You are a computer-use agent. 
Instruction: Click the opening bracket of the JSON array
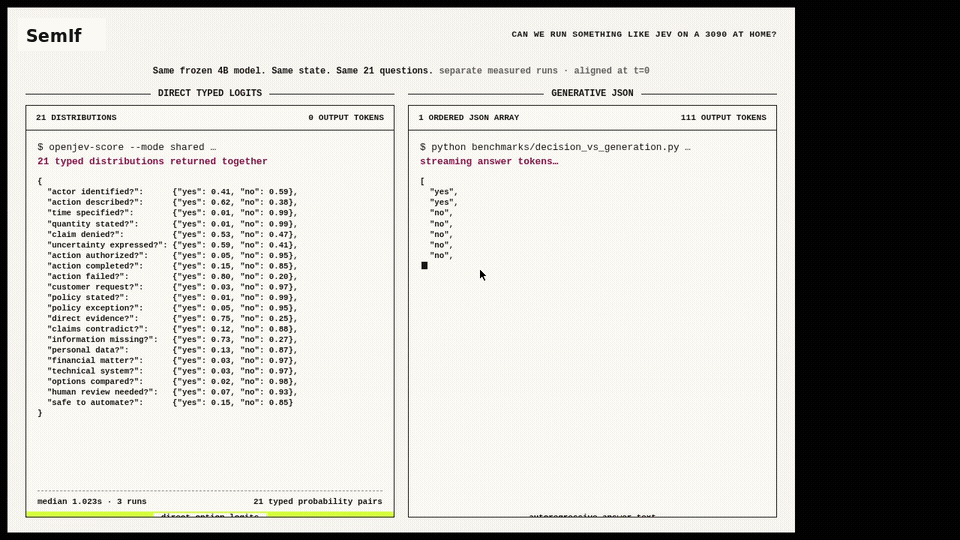tap(422, 181)
